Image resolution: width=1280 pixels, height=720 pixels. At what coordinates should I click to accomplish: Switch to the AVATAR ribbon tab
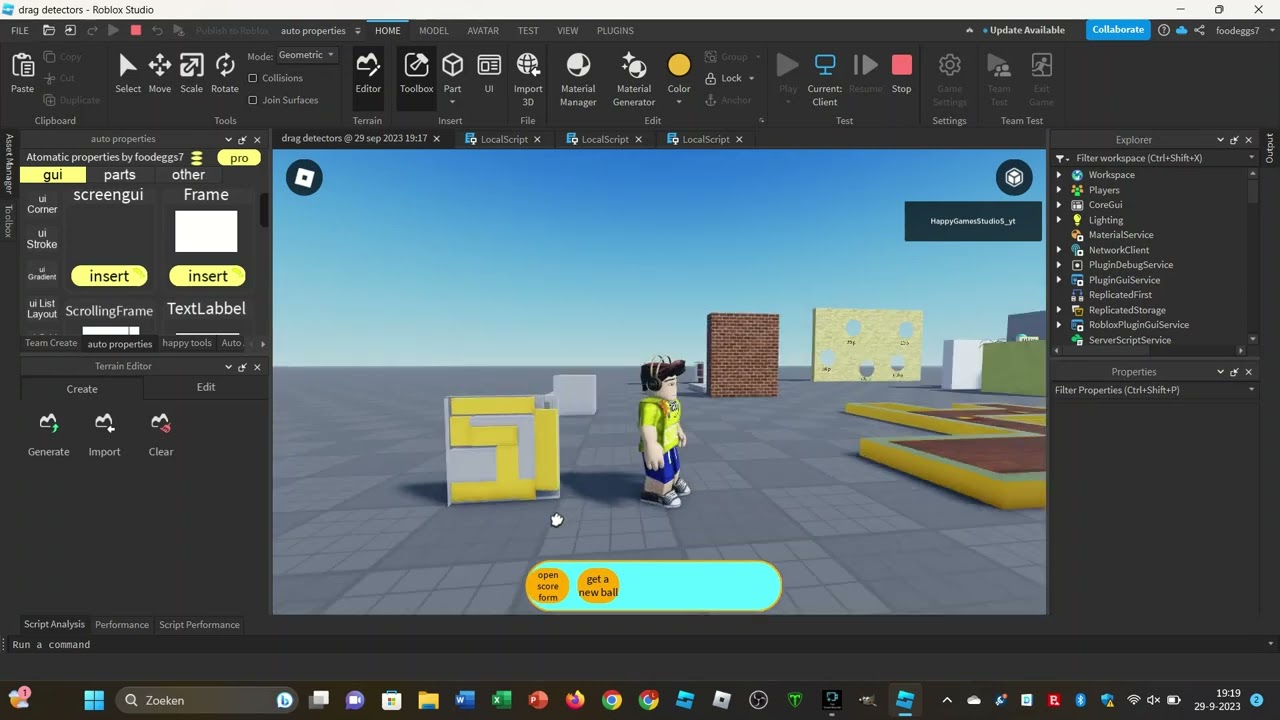pos(483,31)
